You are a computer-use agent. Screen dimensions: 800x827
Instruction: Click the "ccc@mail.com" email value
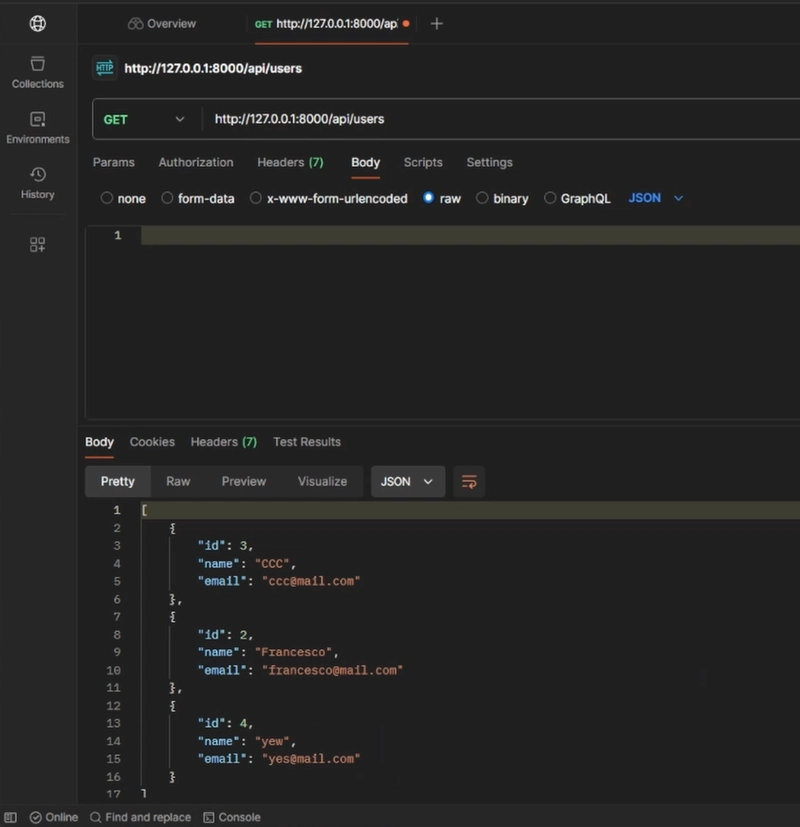coord(311,581)
